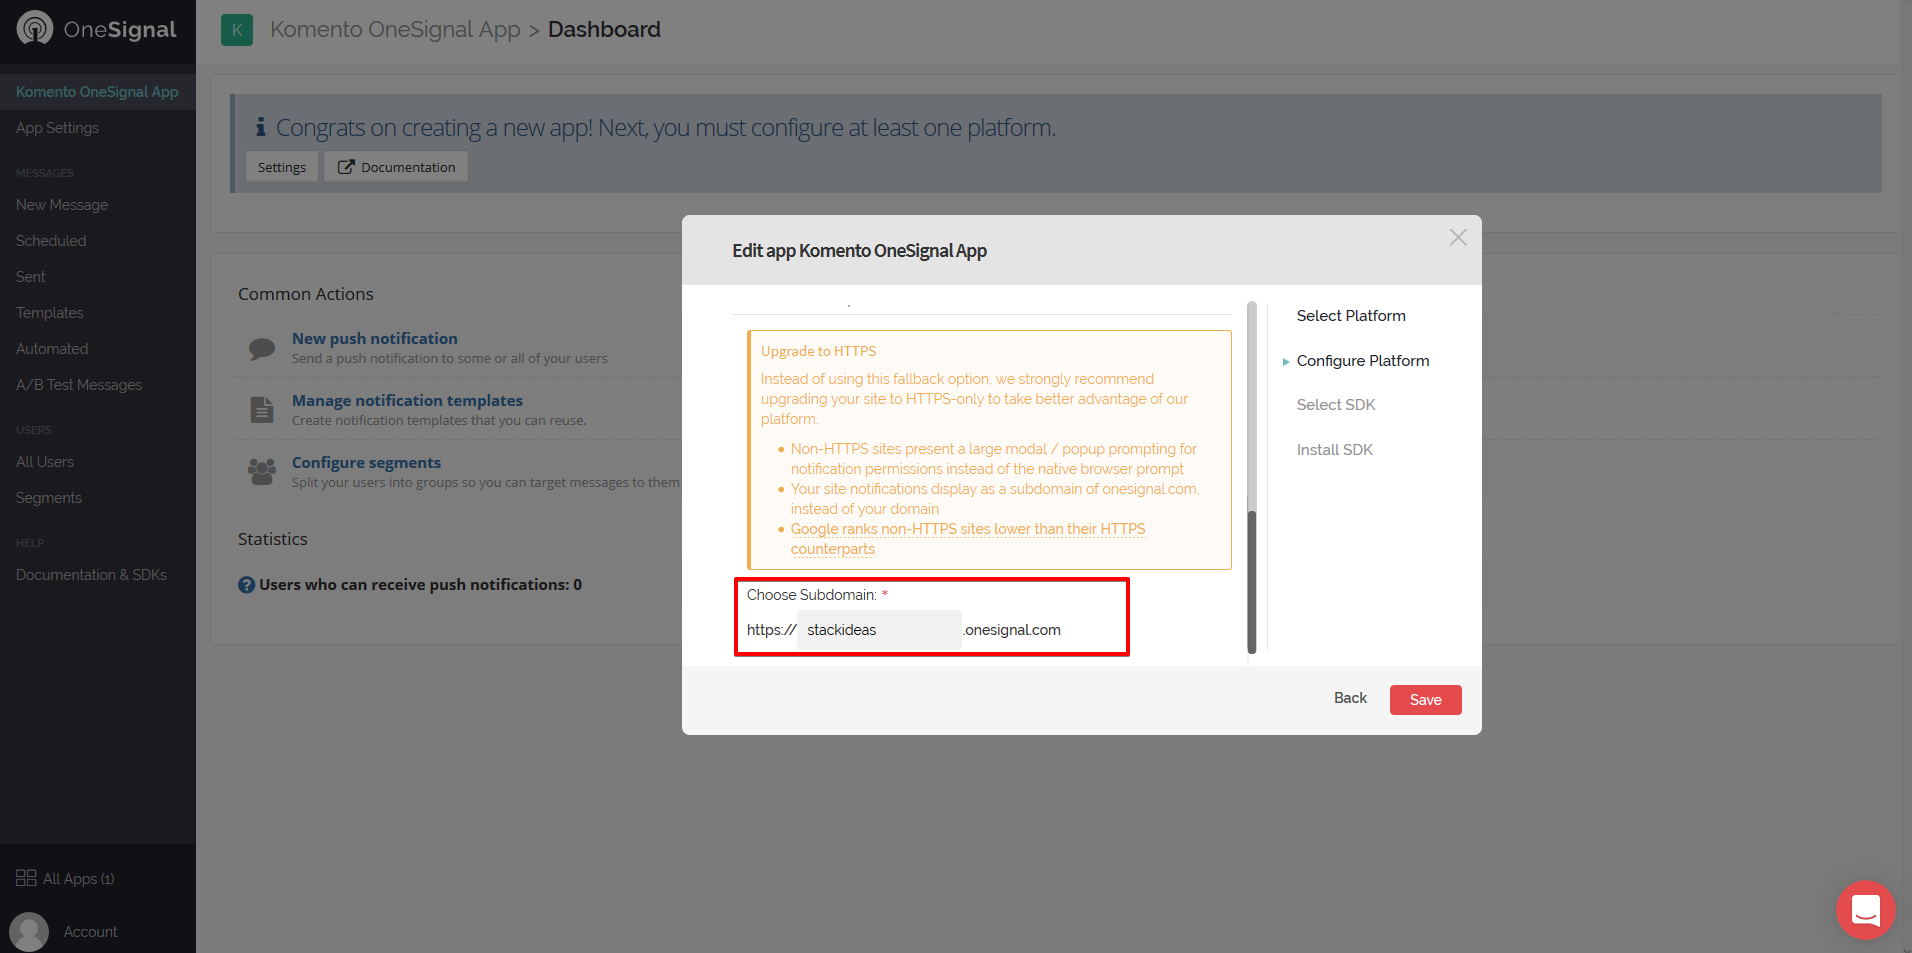Open the chat support bubble

coord(1866,910)
